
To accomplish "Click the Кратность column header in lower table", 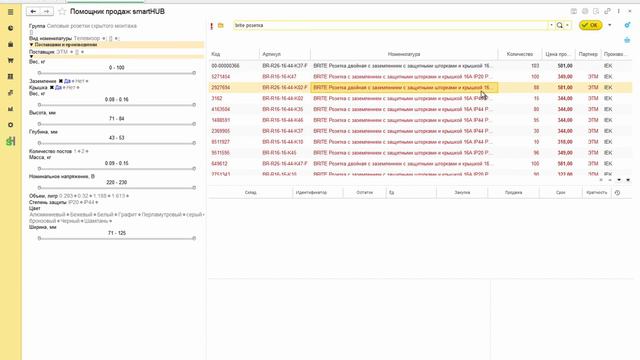I will click(x=596, y=192).
